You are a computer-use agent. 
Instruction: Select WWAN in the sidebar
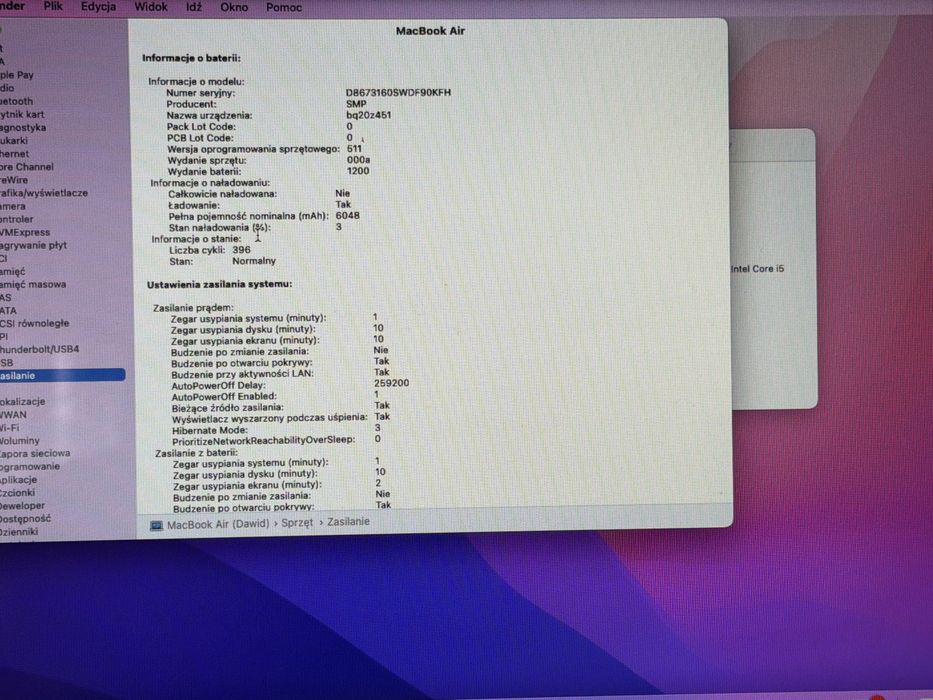pyautogui.click(x=13, y=415)
